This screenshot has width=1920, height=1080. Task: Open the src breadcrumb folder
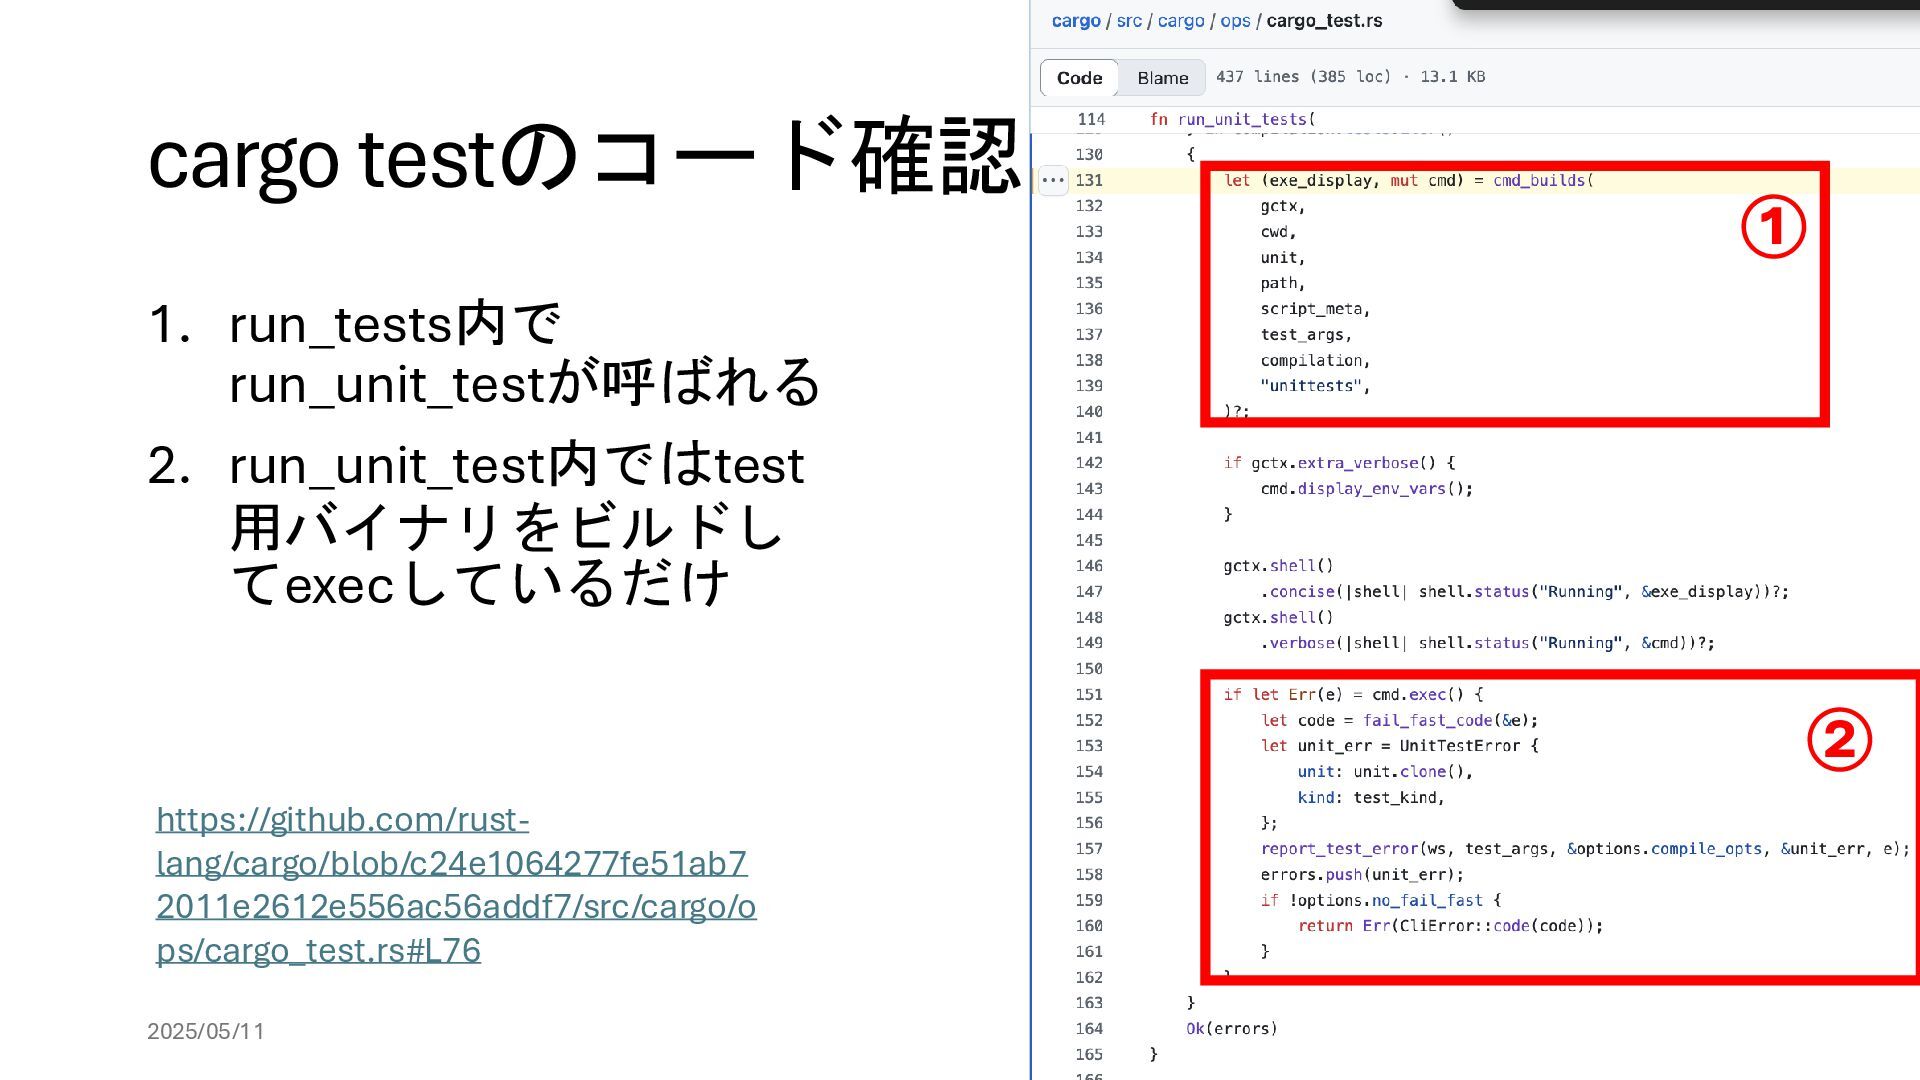click(x=1129, y=21)
